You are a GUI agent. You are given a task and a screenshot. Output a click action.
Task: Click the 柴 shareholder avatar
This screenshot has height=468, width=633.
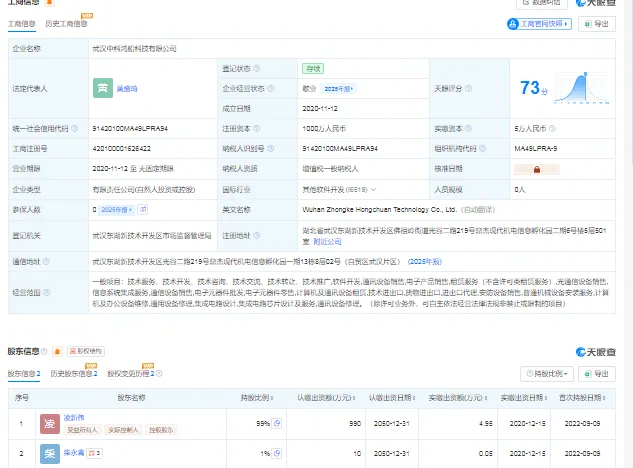(50, 453)
